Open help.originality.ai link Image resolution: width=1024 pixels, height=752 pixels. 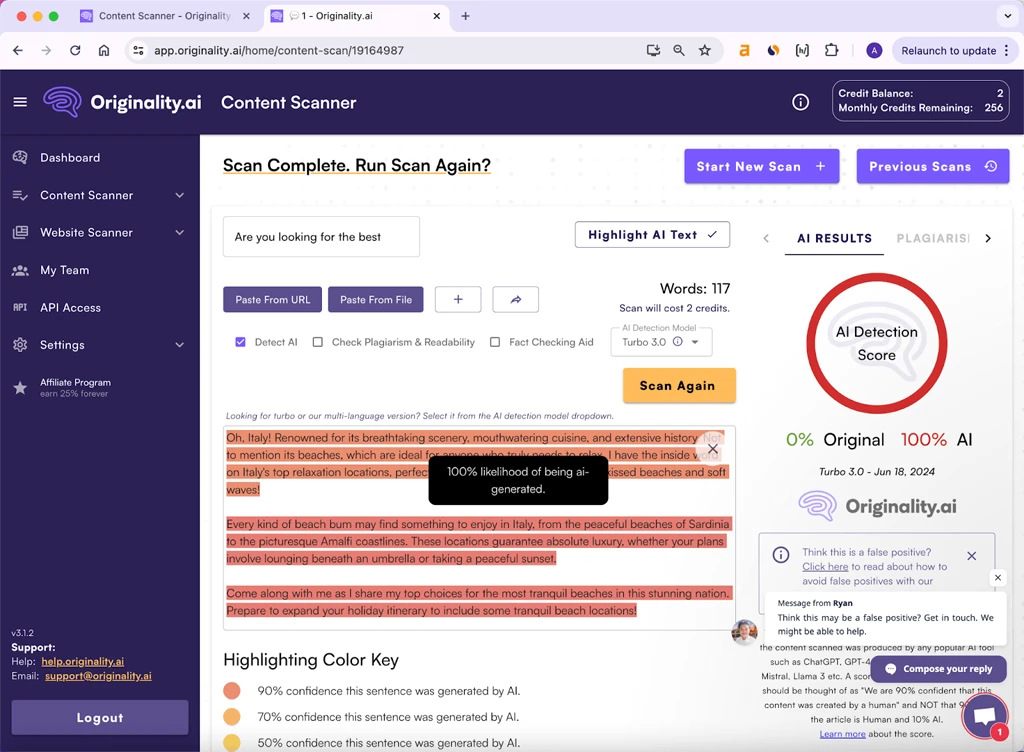[x=82, y=661]
